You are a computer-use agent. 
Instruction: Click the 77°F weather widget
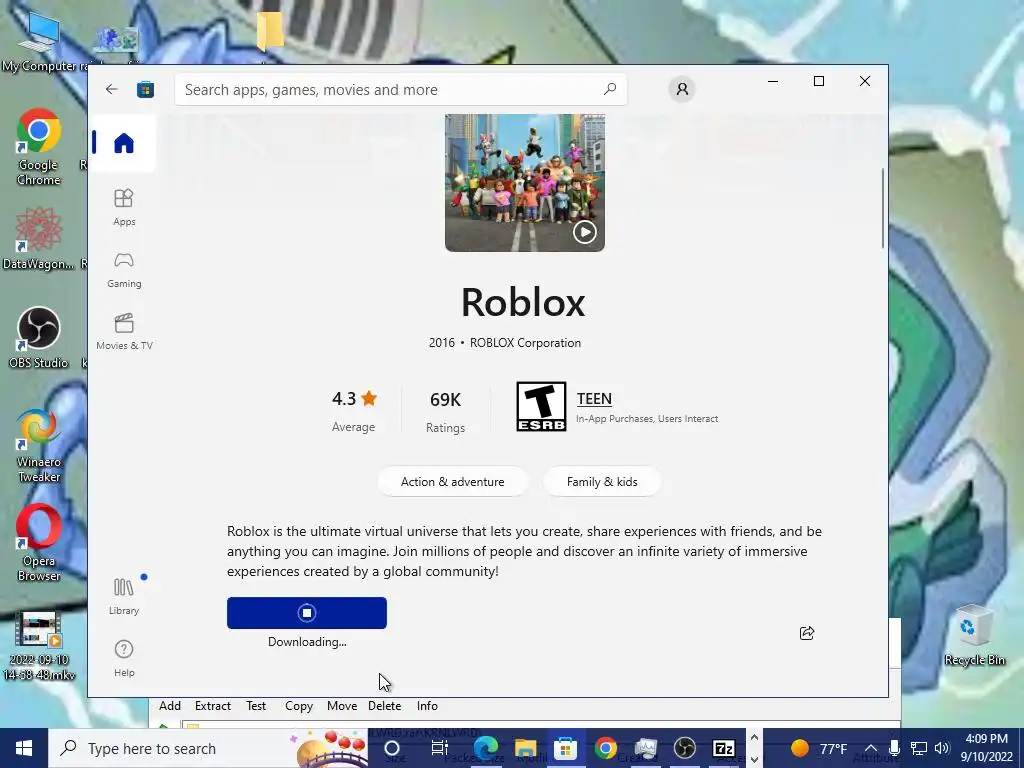(819, 748)
